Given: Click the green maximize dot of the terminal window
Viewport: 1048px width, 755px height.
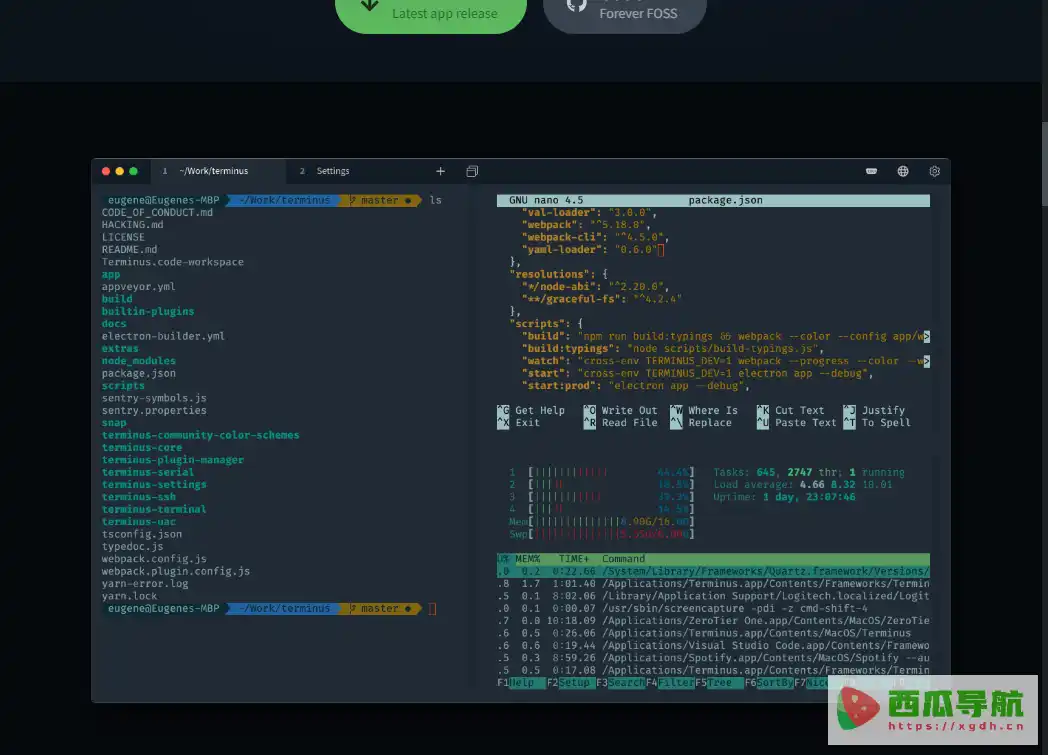Looking at the screenshot, I should click(x=134, y=171).
